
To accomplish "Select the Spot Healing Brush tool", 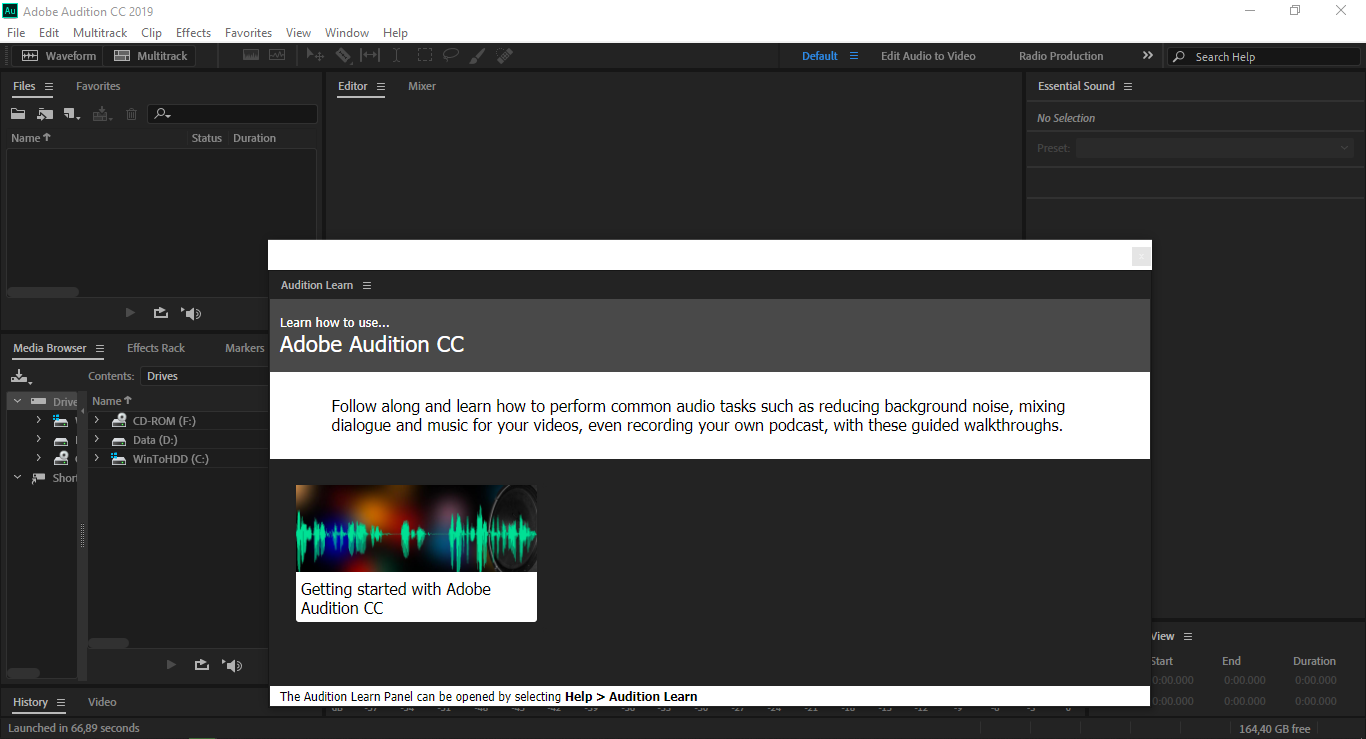I will (x=505, y=55).
